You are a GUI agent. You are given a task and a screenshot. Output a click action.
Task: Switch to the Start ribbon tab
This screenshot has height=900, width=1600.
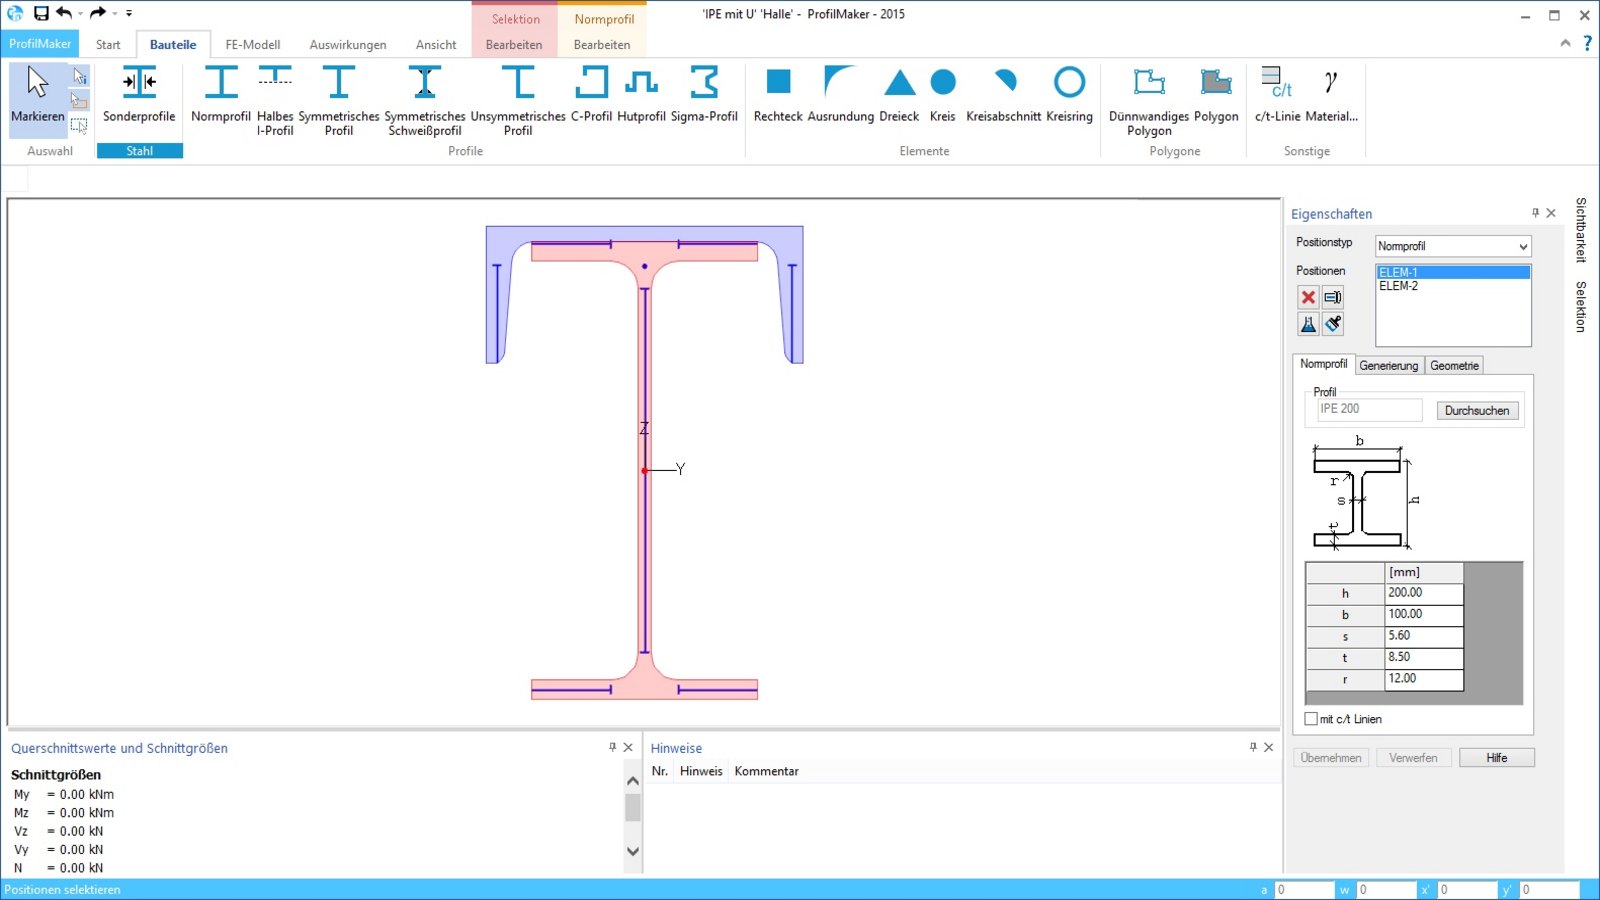[108, 44]
